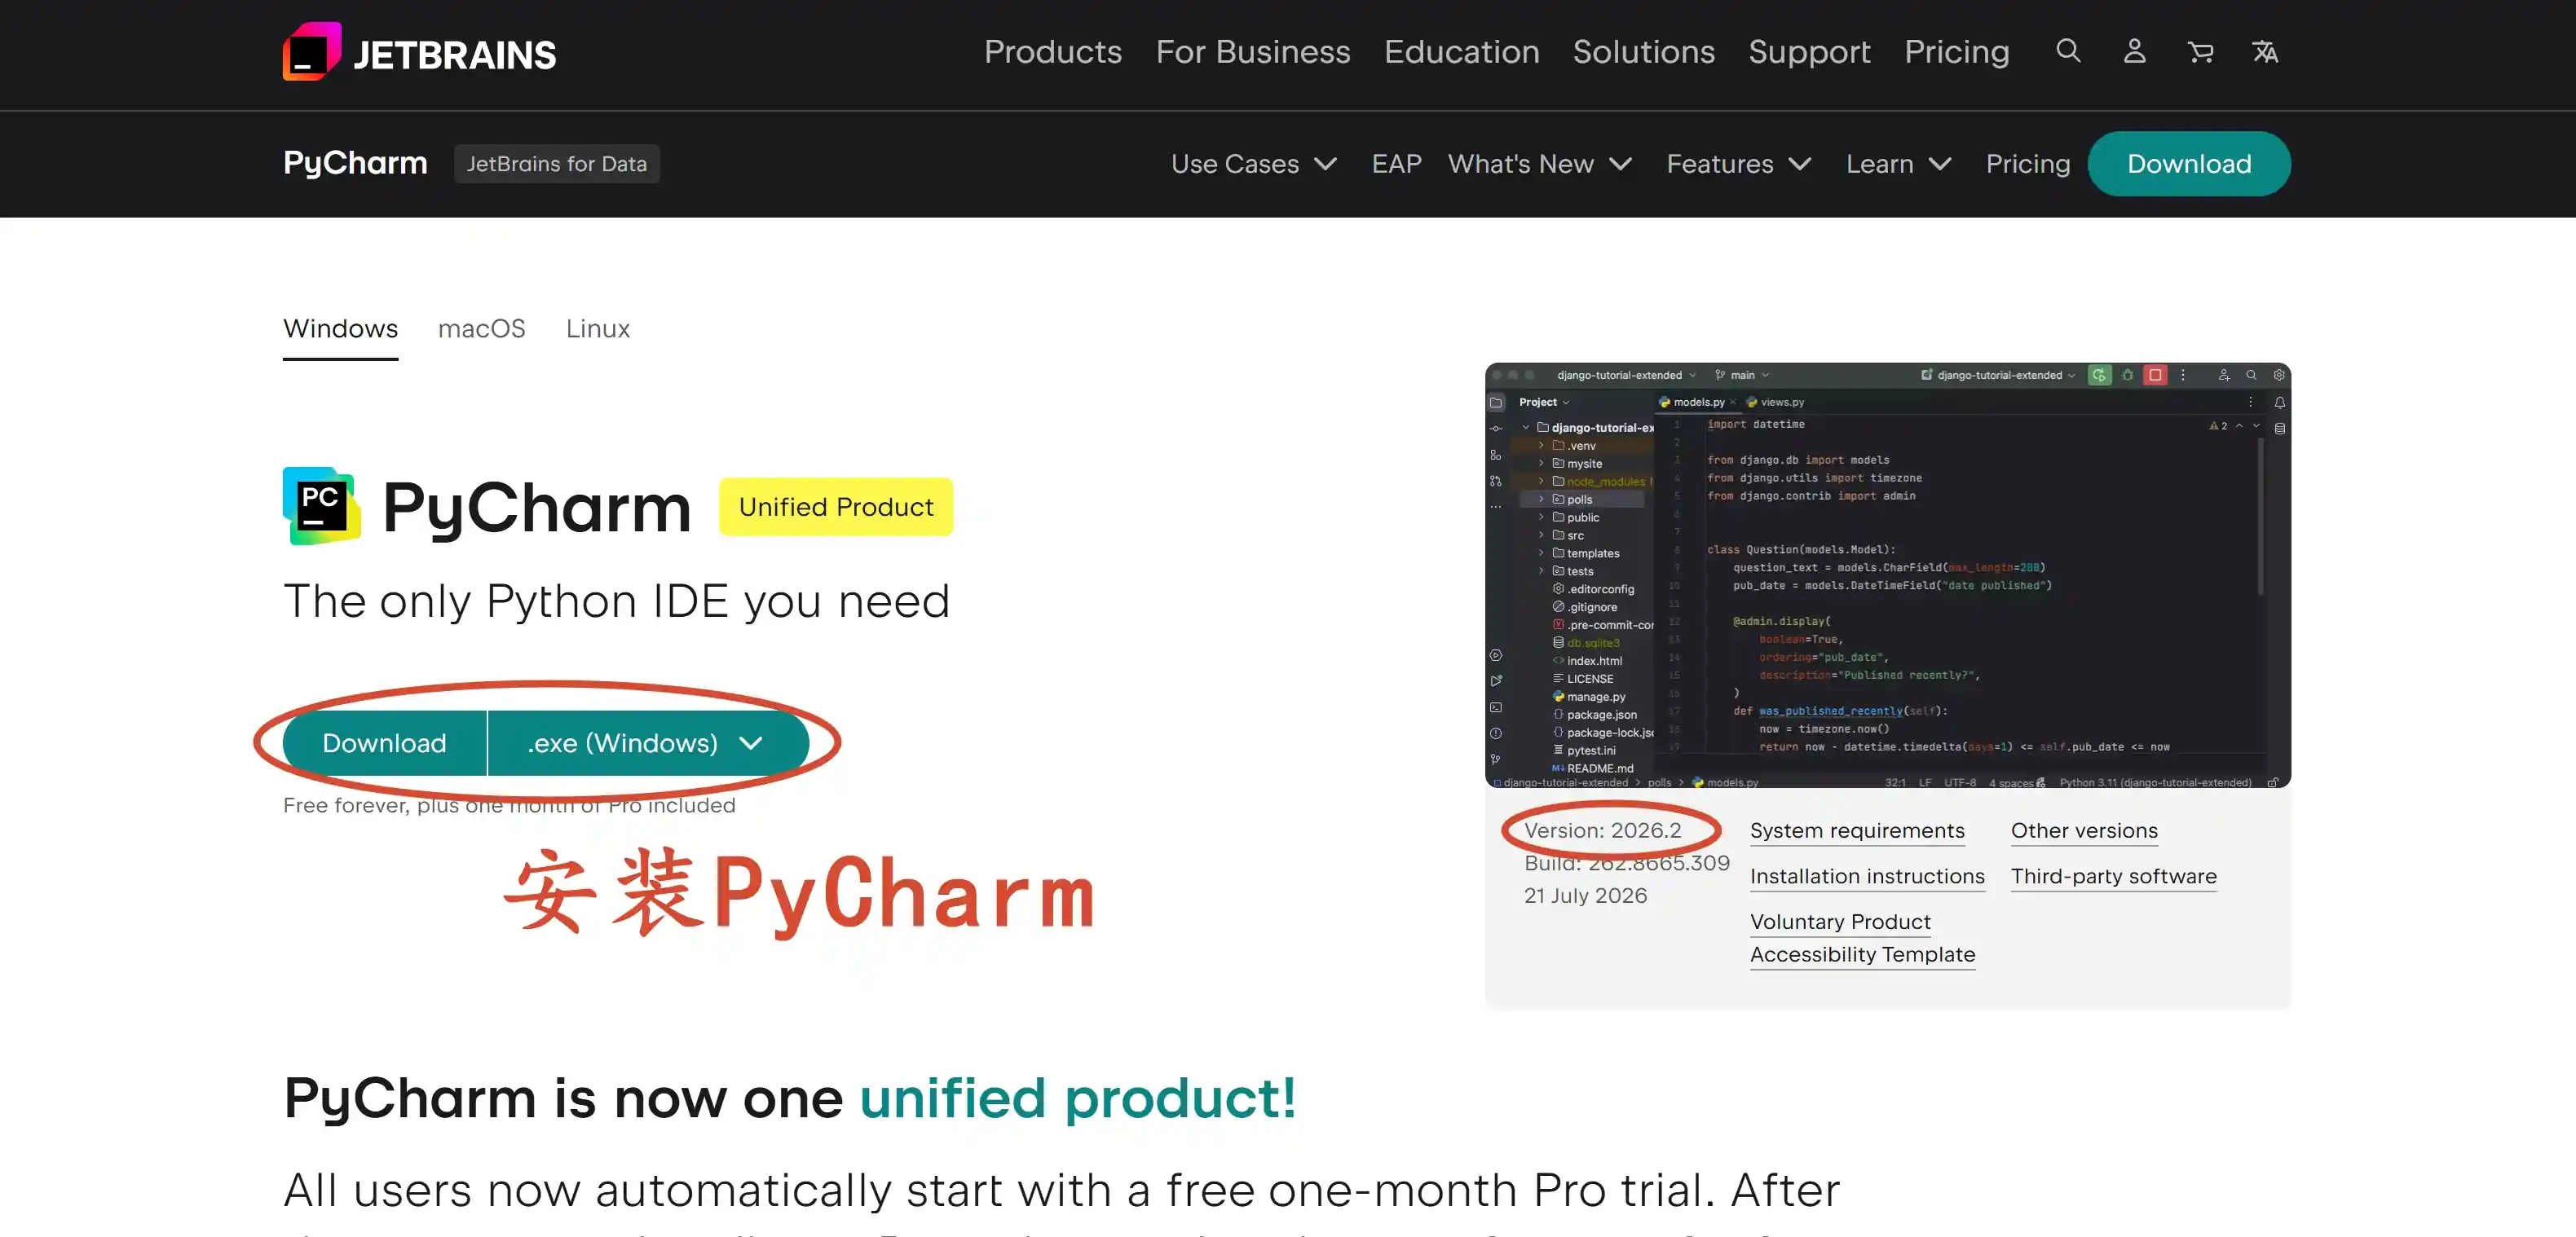Click the teal Download button in header

[x=2188, y=164]
